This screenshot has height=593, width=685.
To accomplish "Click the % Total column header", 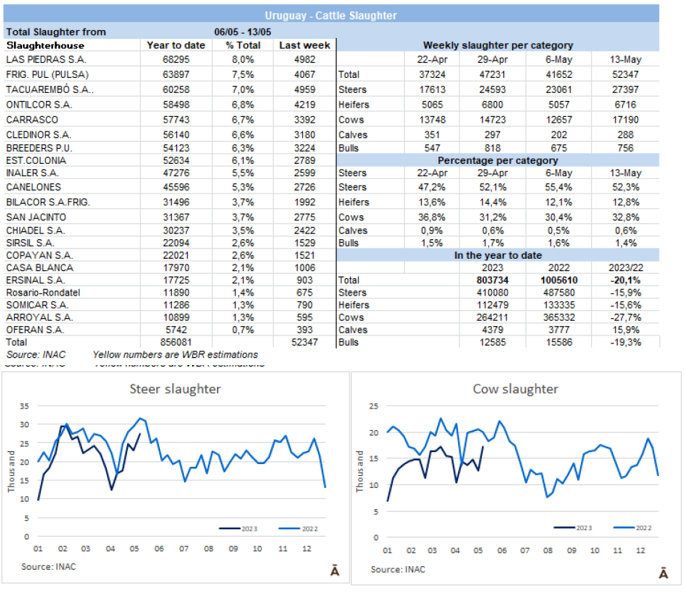I will tap(242, 46).
